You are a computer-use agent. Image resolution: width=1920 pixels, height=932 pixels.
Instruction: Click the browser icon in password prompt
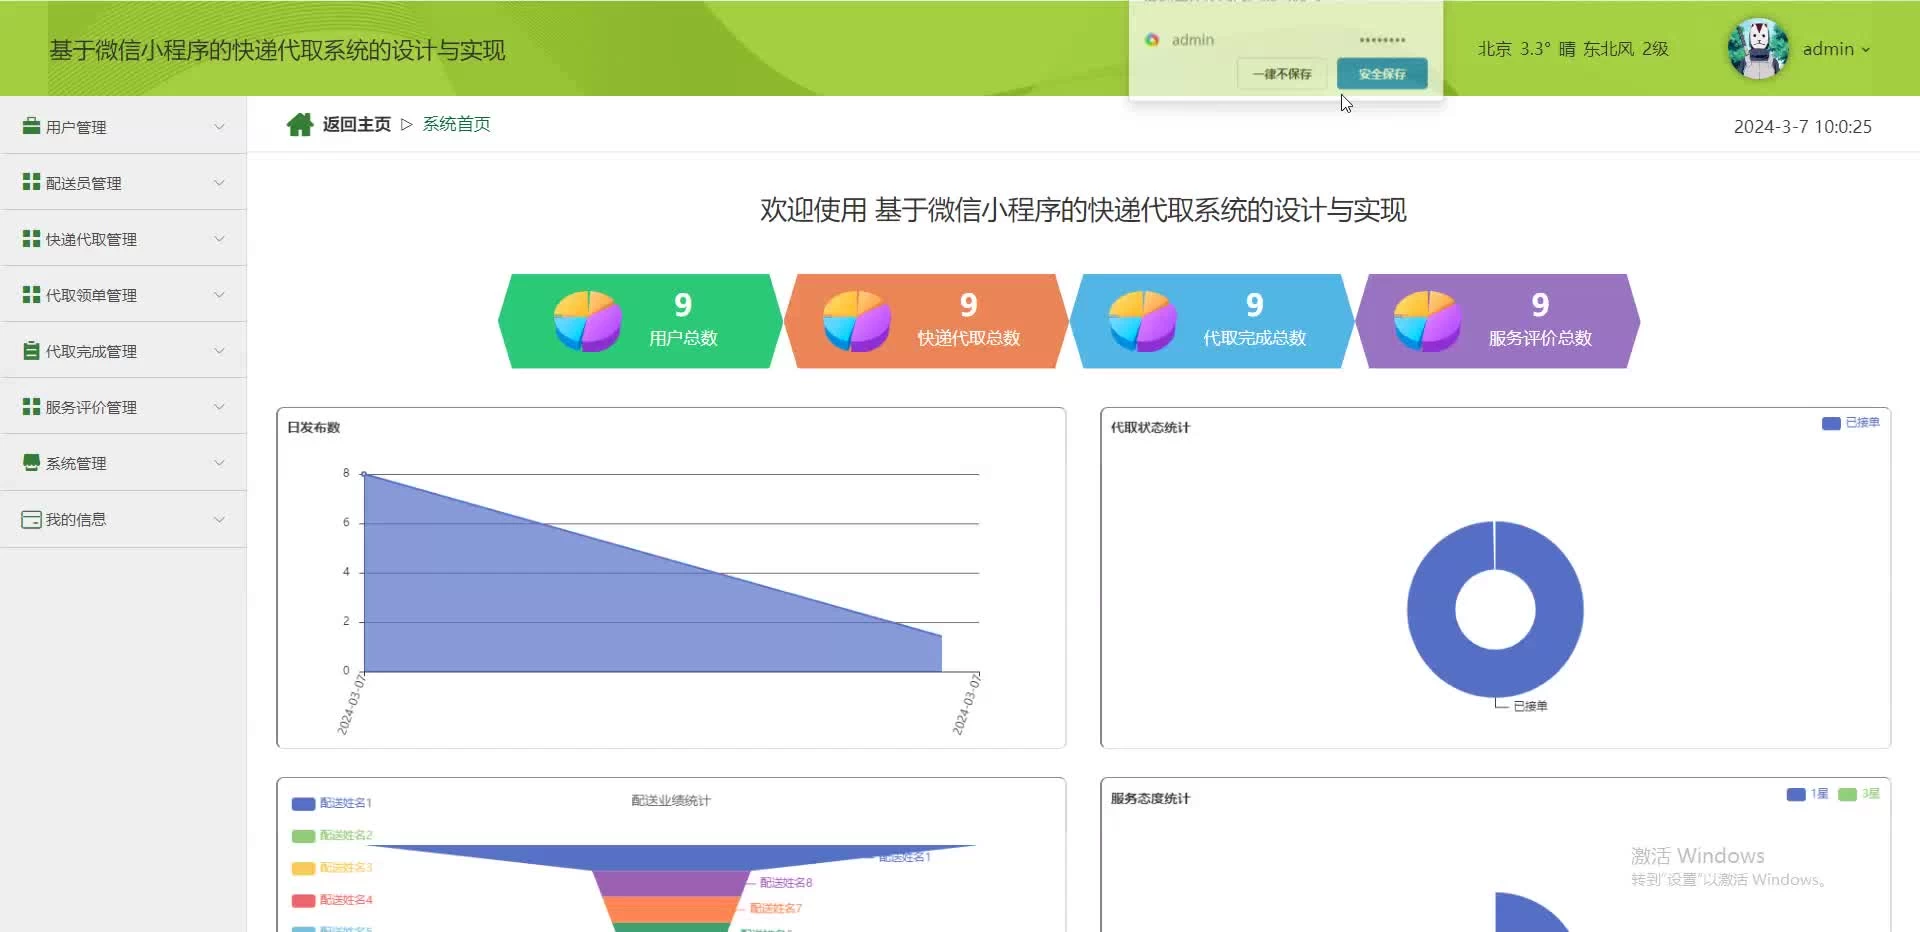click(1152, 40)
